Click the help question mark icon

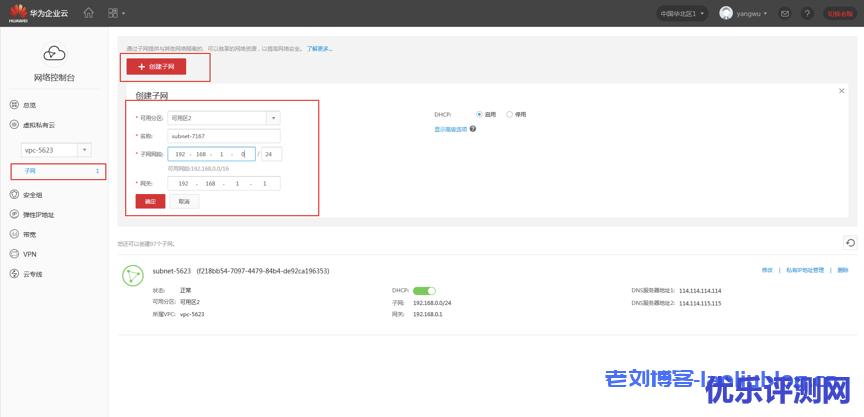[806, 13]
